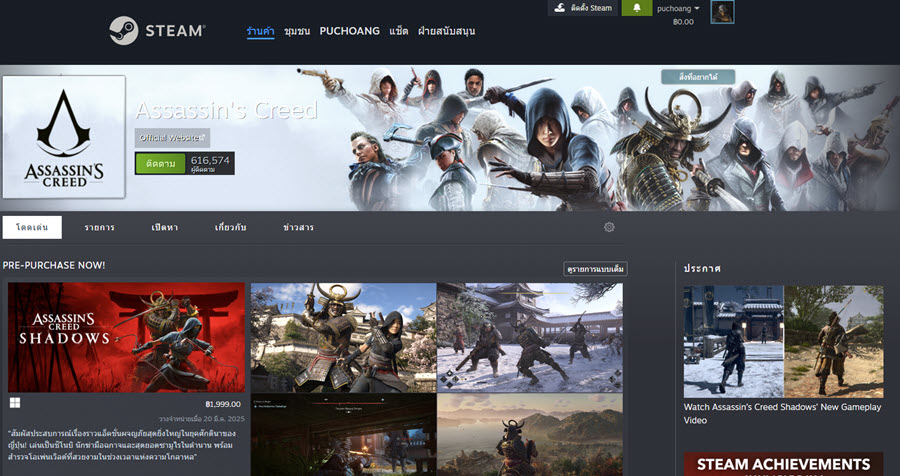Open the dark stealth gameplay screenshot
The image size is (900, 476).
(343, 435)
